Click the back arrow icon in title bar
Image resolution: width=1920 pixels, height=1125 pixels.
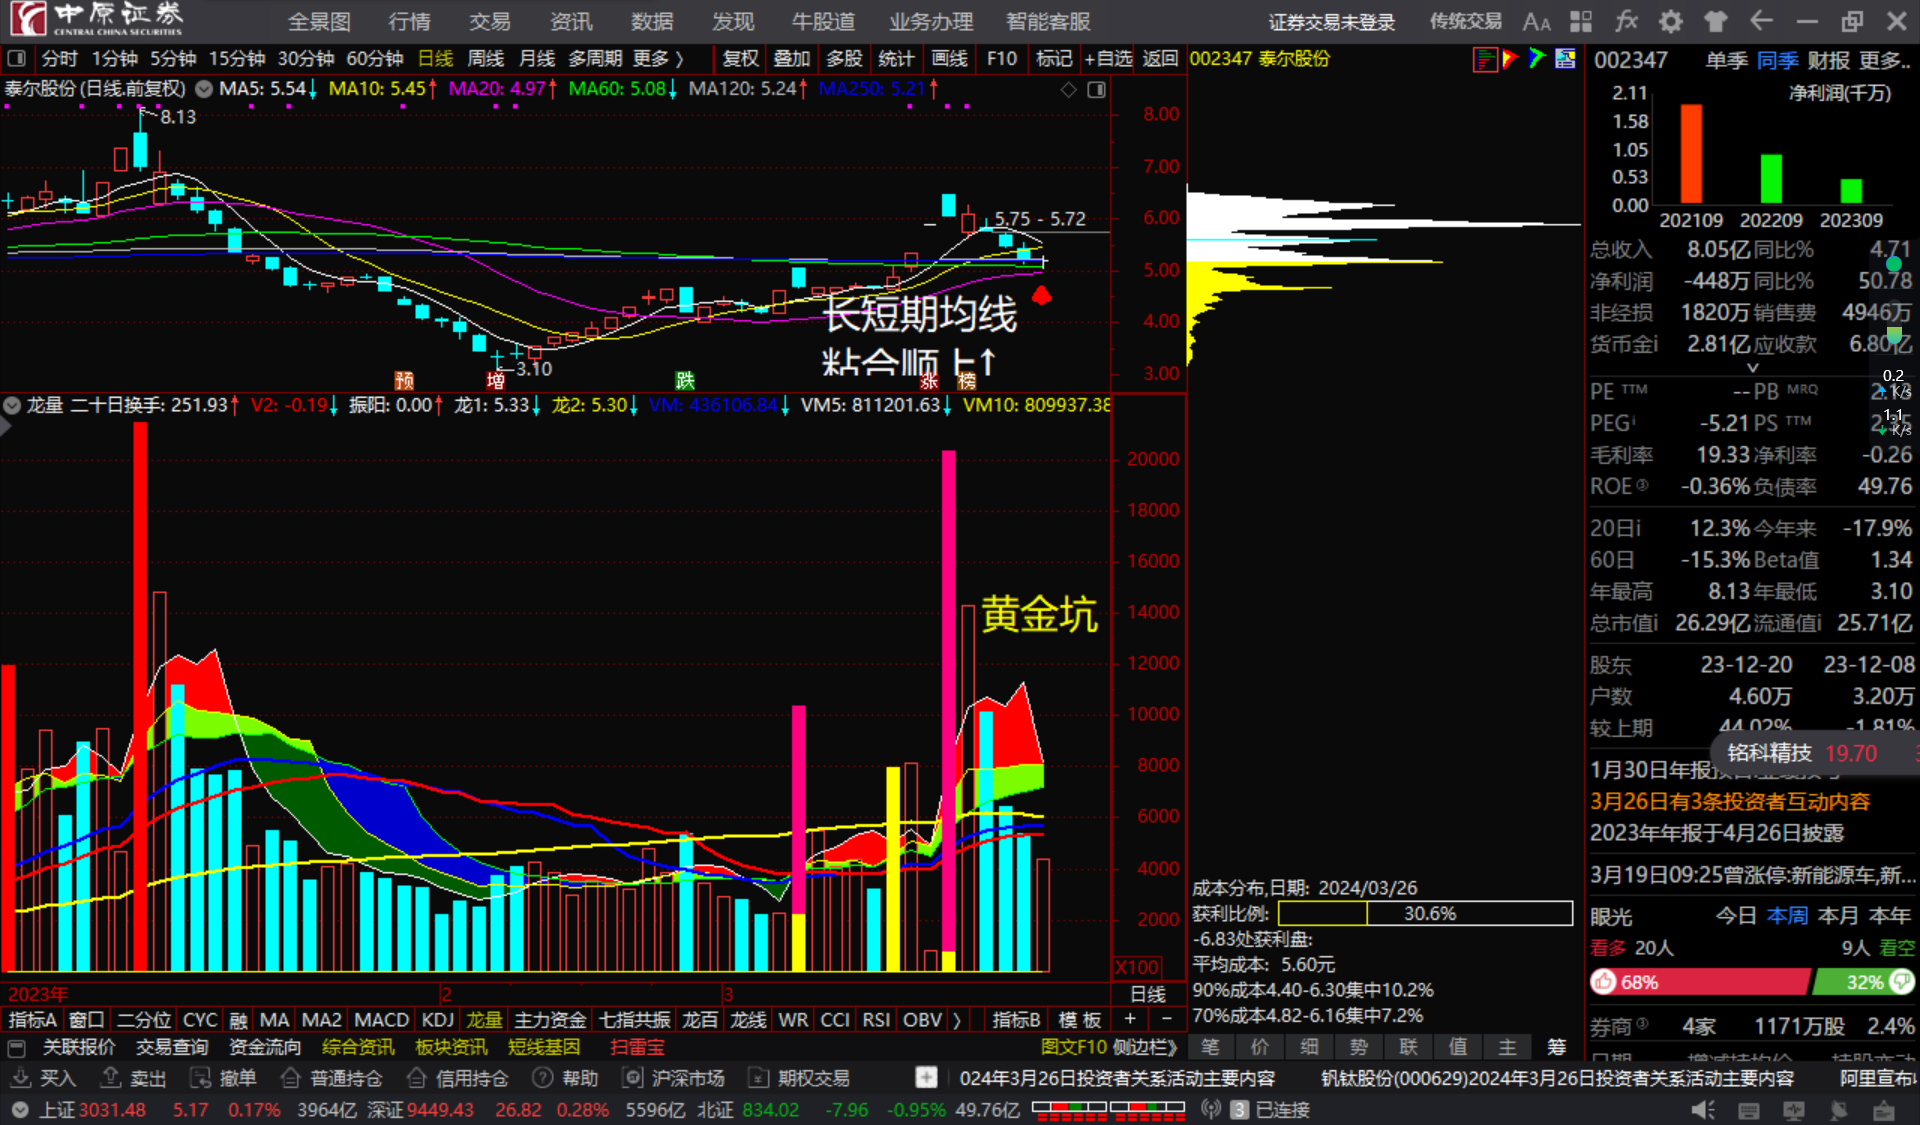[1761, 21]
